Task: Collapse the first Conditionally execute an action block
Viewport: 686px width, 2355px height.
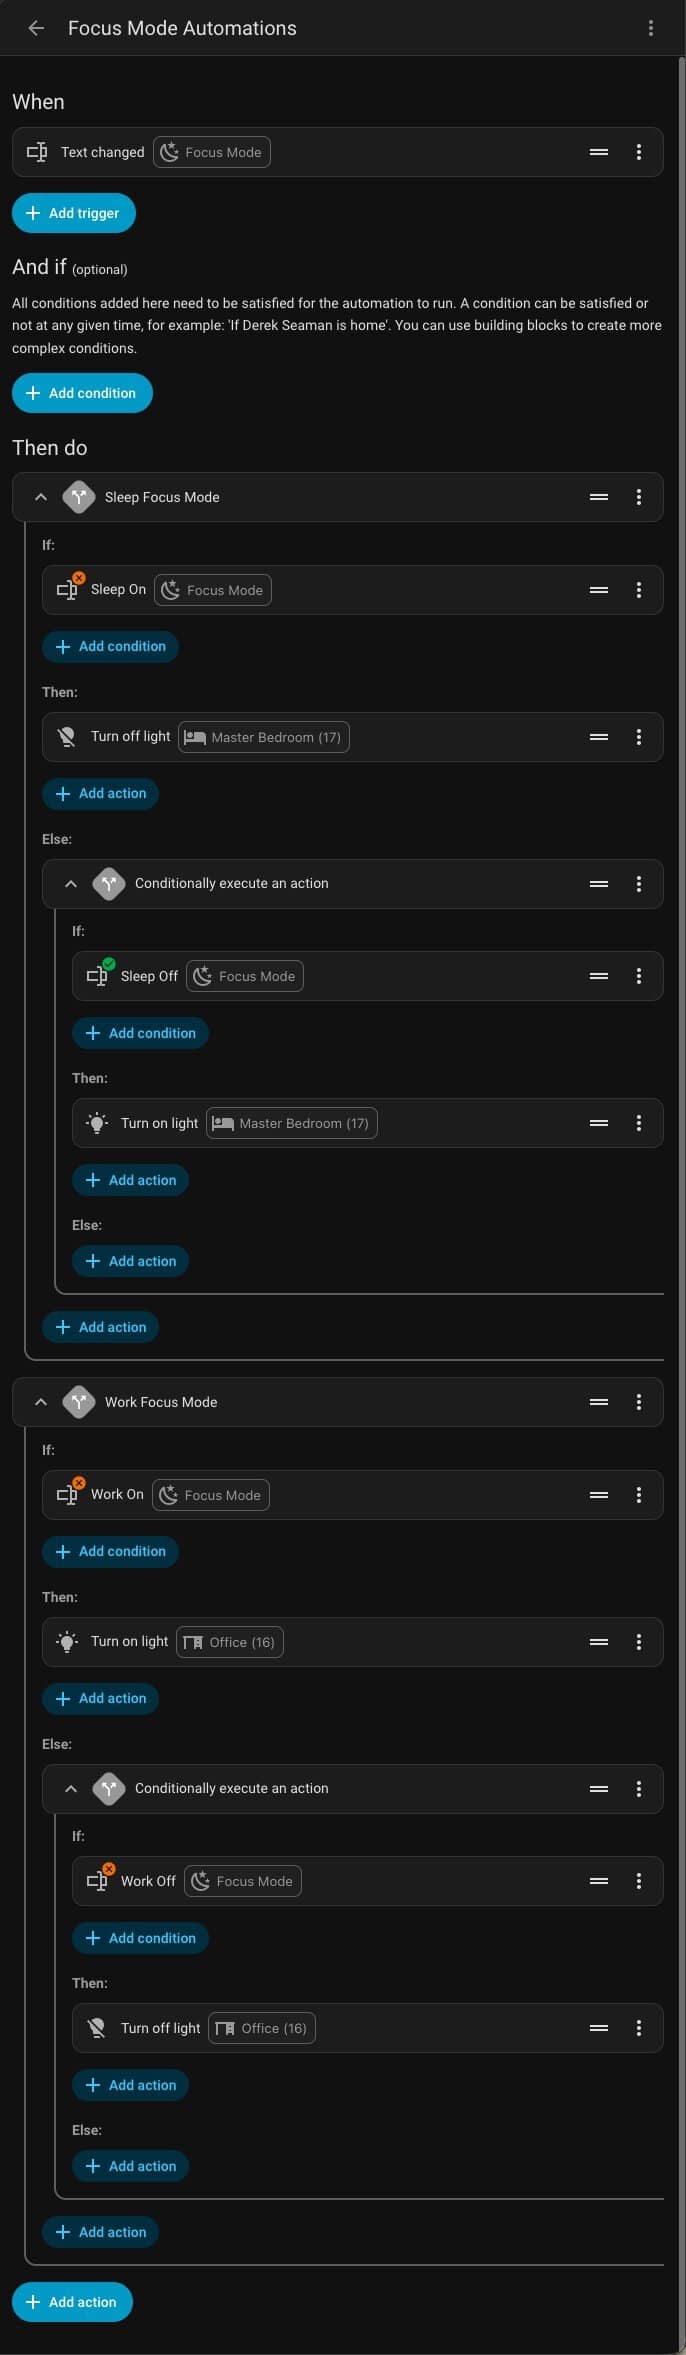Action: [x=71, y=884]
